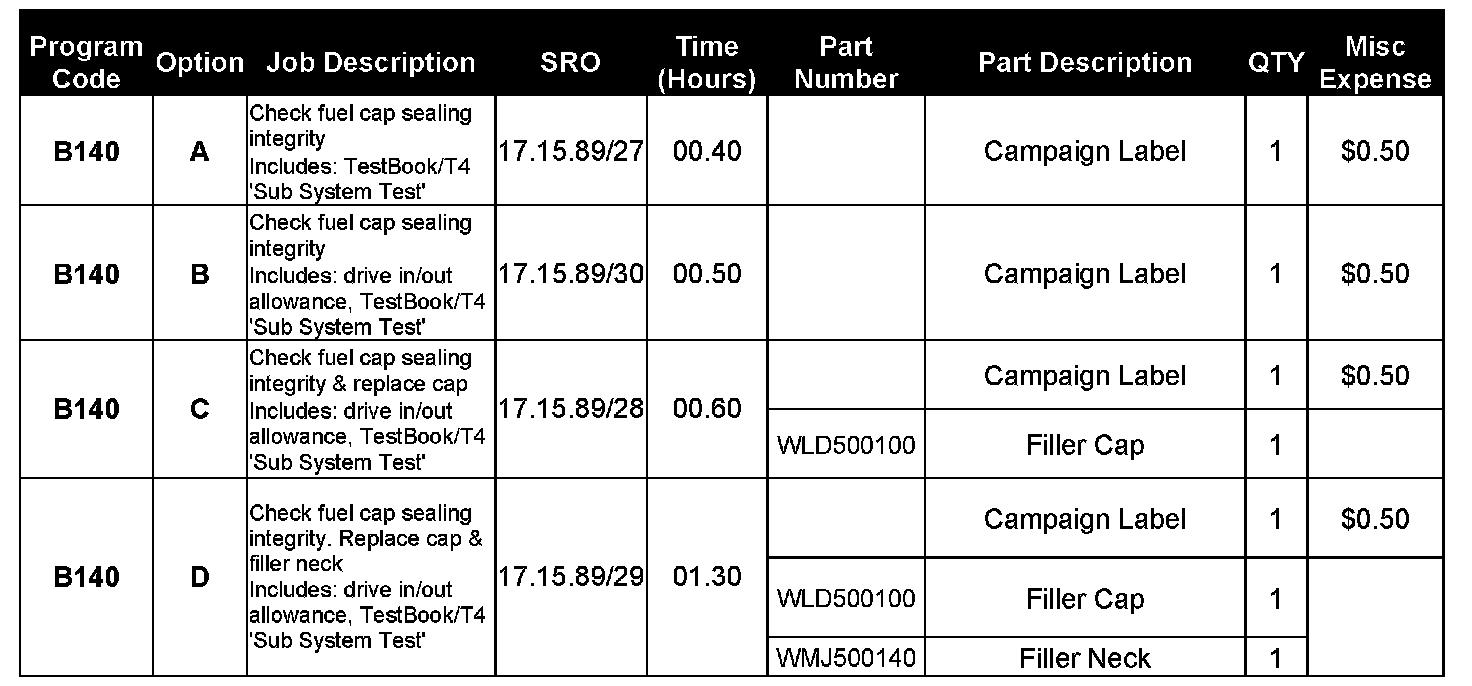This screenshot has width=1472, height=686.
Task: Select the Job Description column header
Action: [x=370, y=62]
